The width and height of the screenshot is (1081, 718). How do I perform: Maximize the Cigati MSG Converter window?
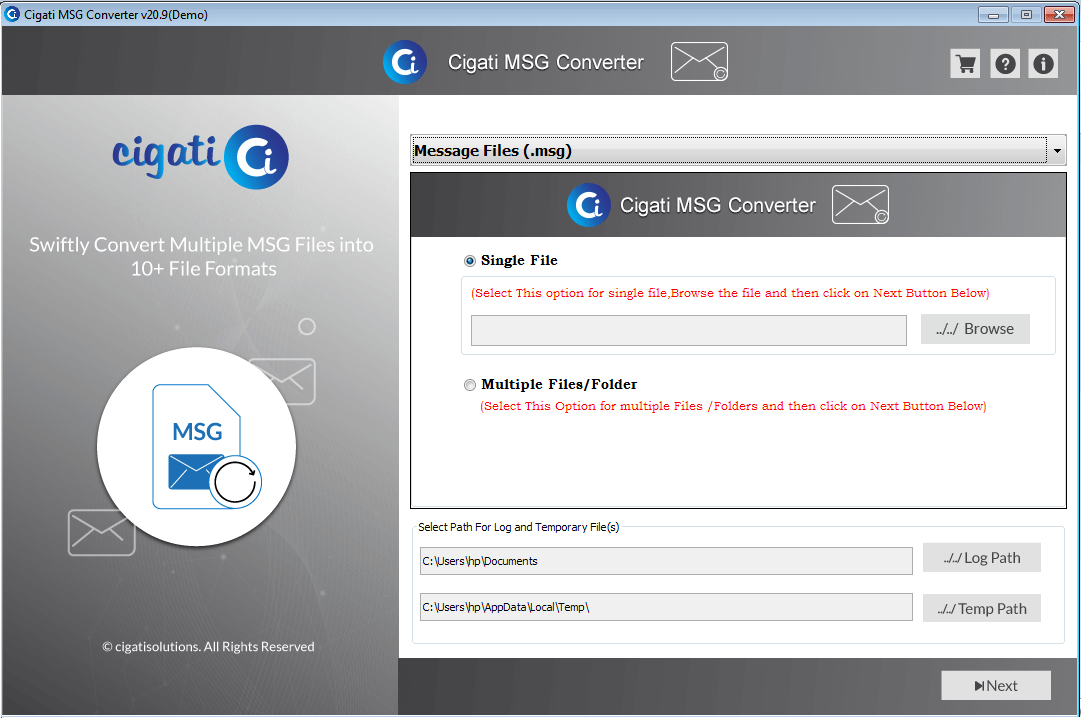point(1027,14)
